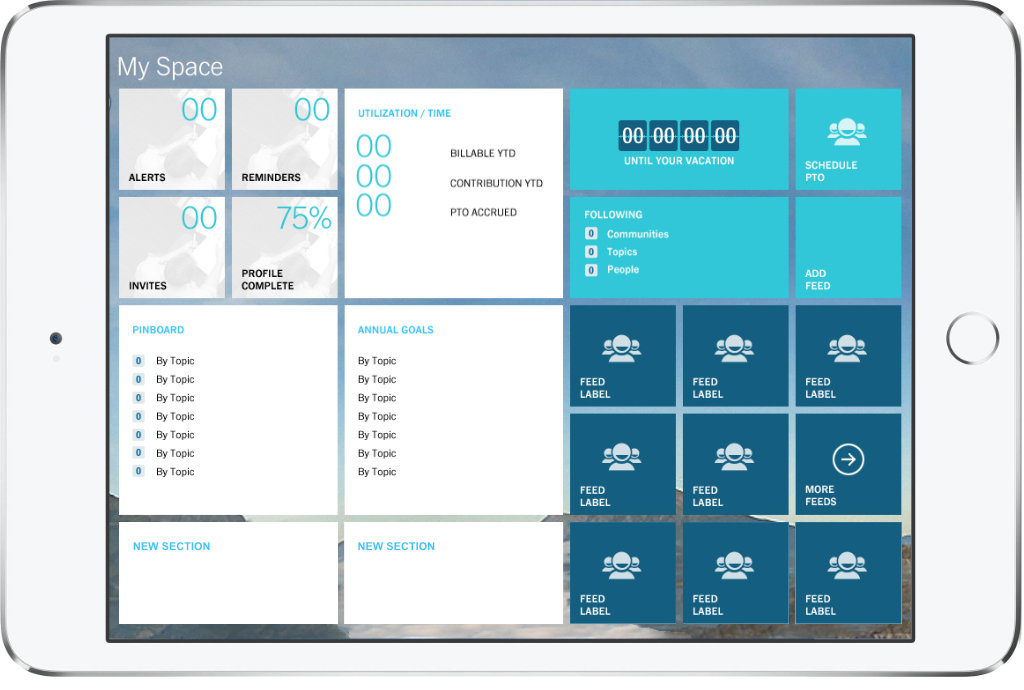Screen dimensions: 1024x690
Task: Open the 75% Profile Complete tile
Action: pos(285,247)
